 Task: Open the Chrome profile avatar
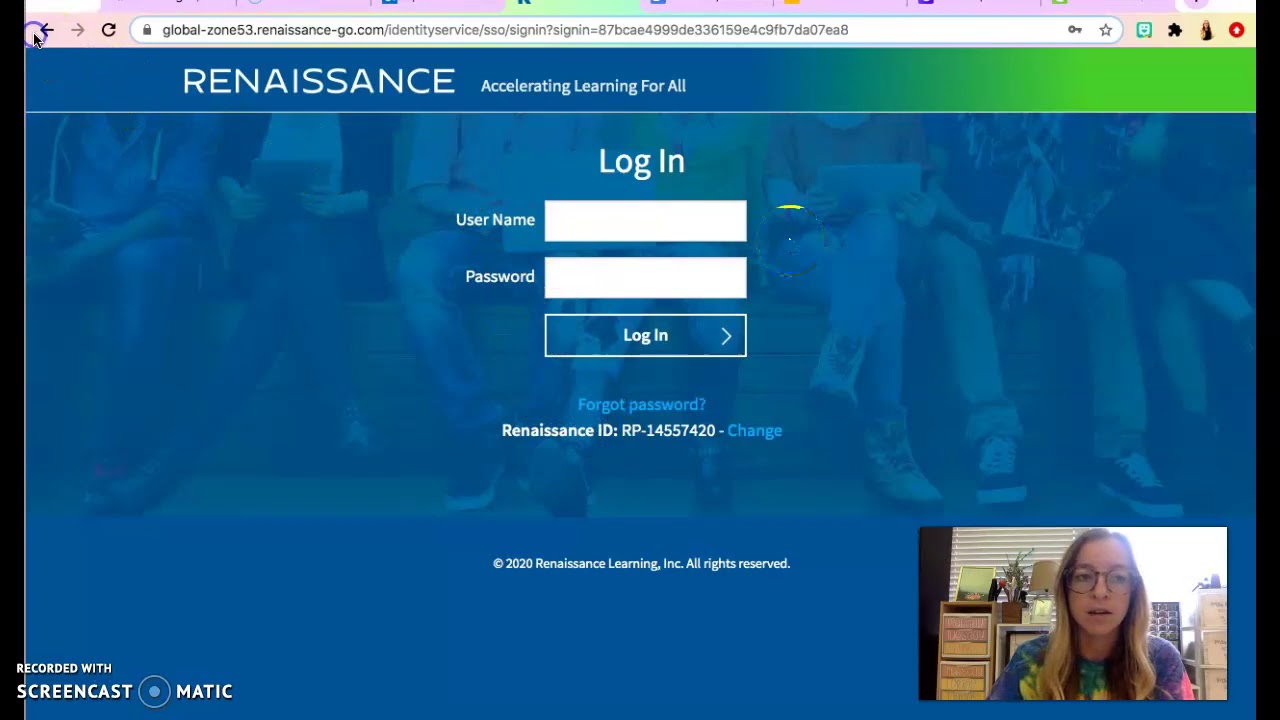(1206, 30)
